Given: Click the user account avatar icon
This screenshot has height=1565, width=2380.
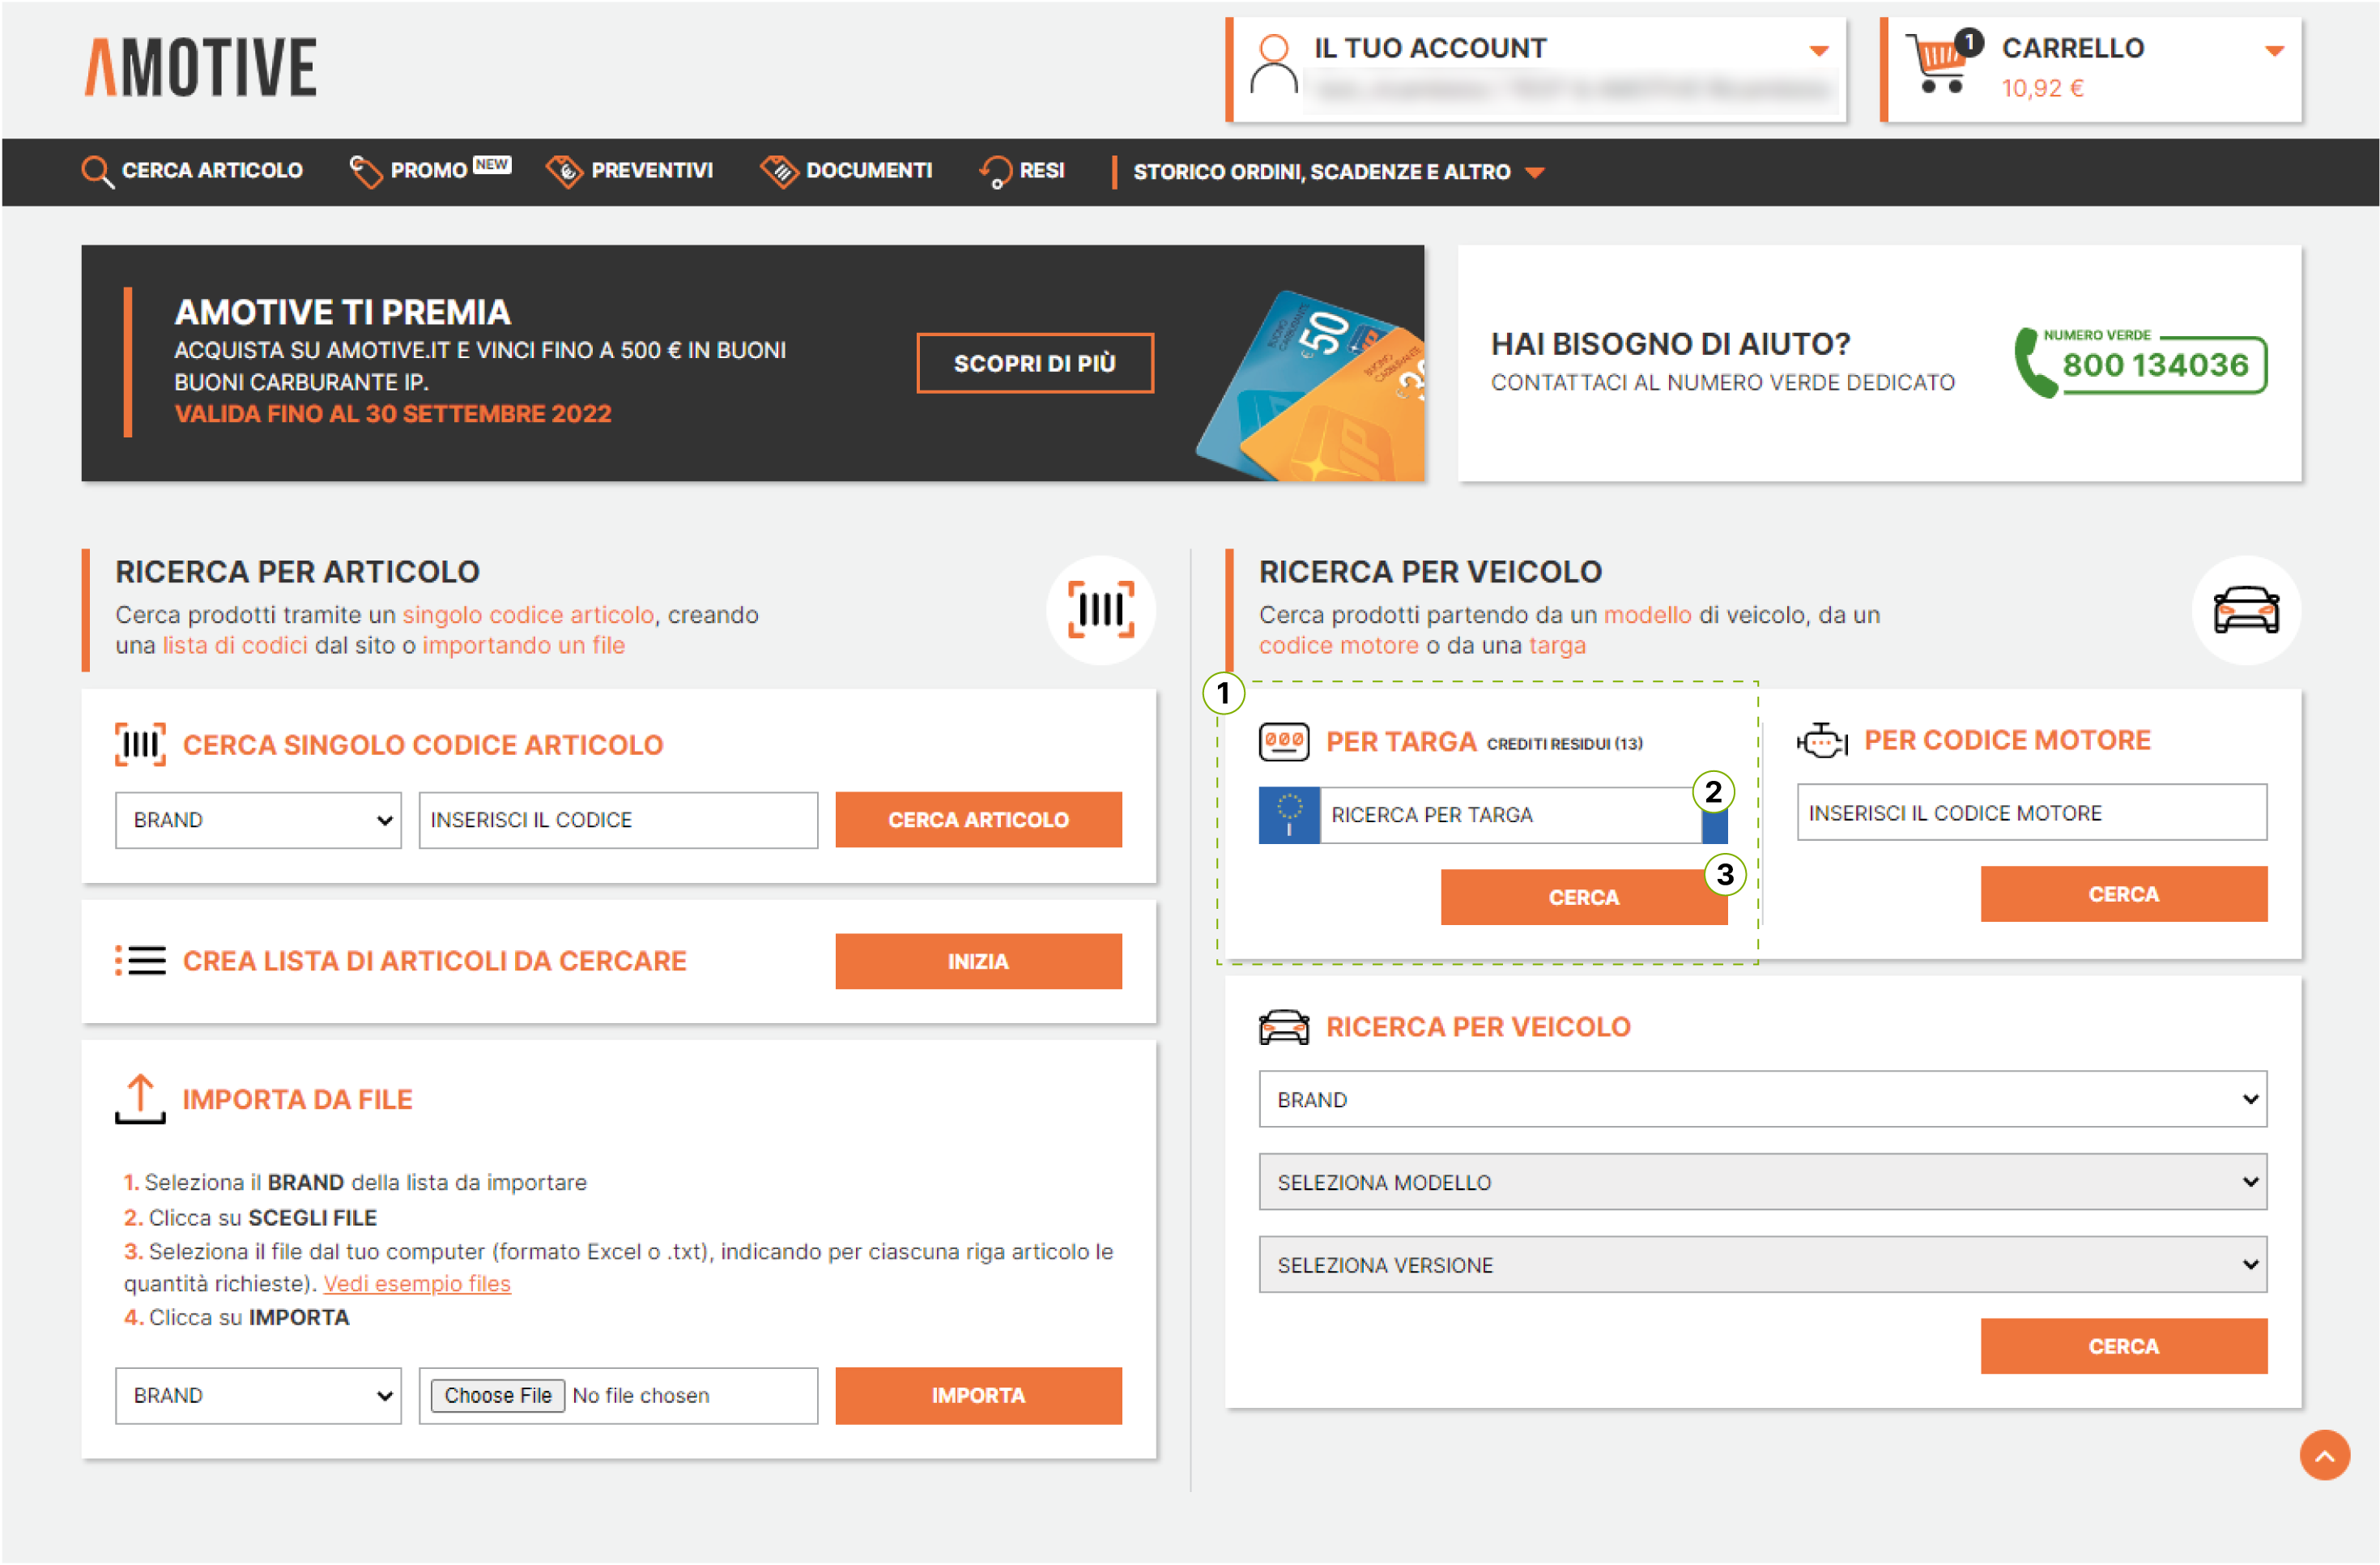Looking at the screenshot, I should 1273,66.
